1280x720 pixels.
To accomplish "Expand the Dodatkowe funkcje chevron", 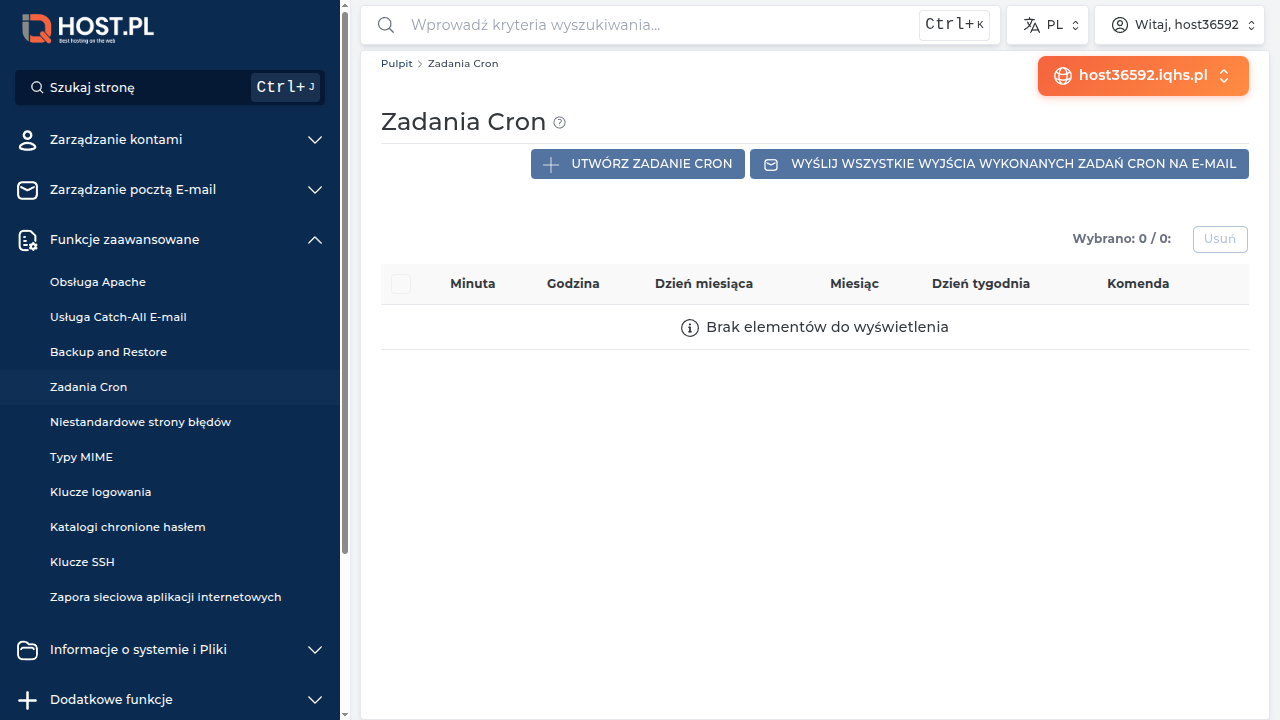I will coord(315,700).
